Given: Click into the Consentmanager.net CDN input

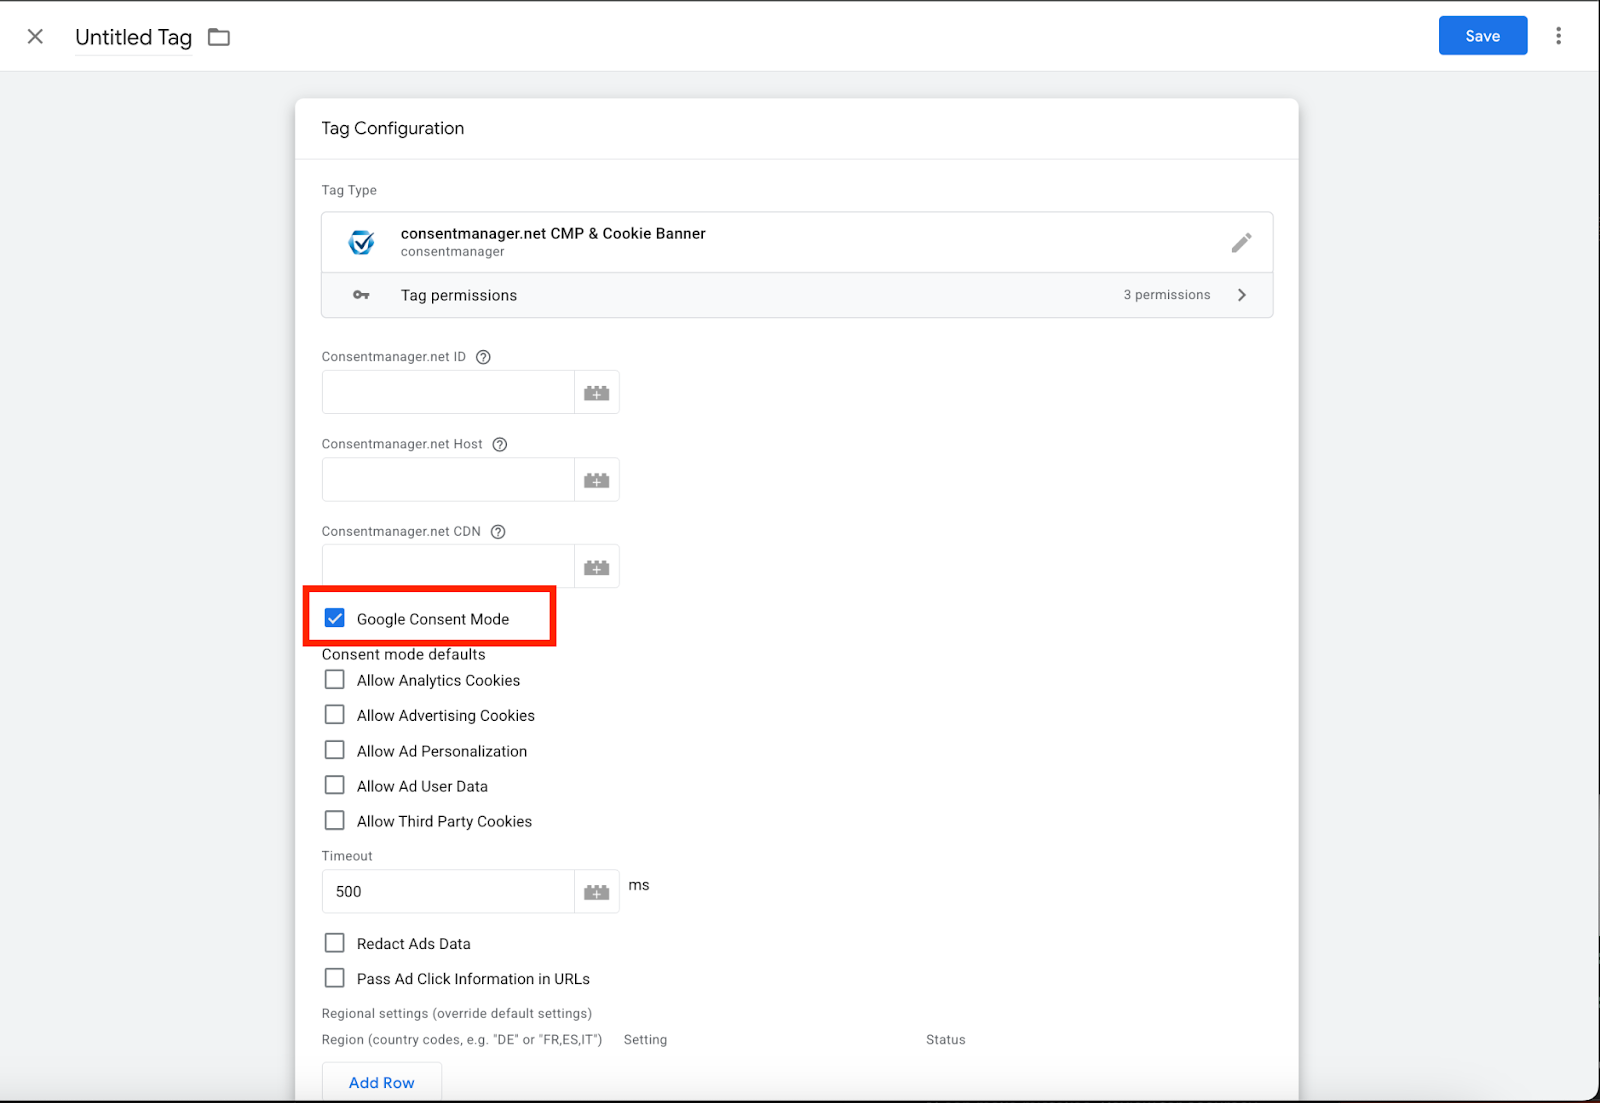Looking at the screenshot, I should [448, 567].
